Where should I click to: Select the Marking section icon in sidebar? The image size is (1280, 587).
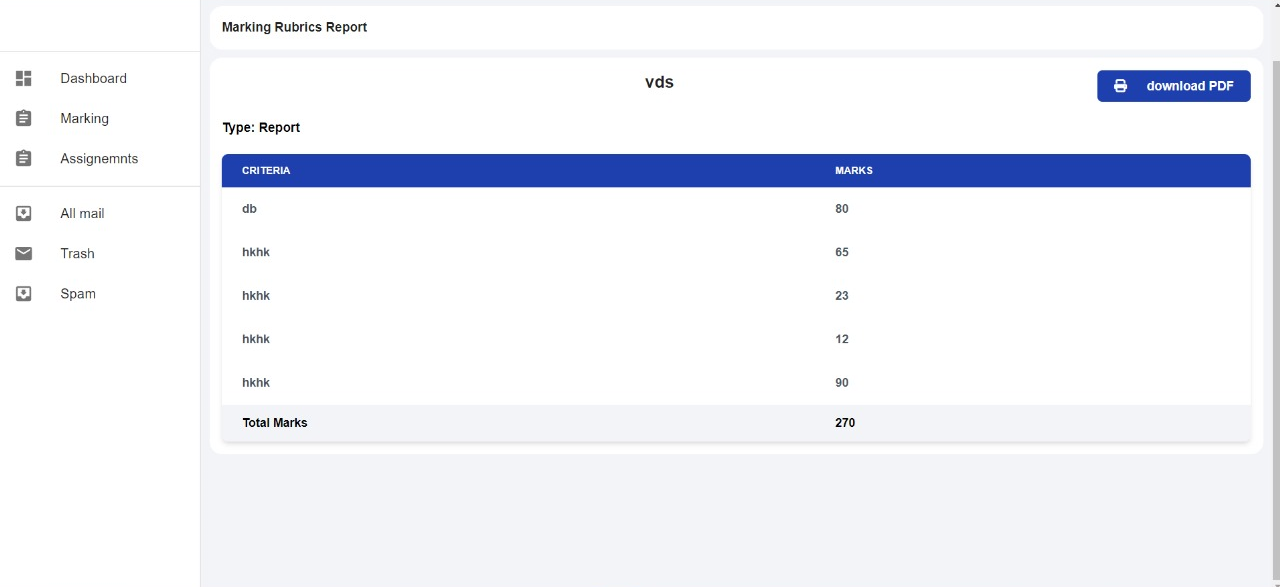pos(23,118)
